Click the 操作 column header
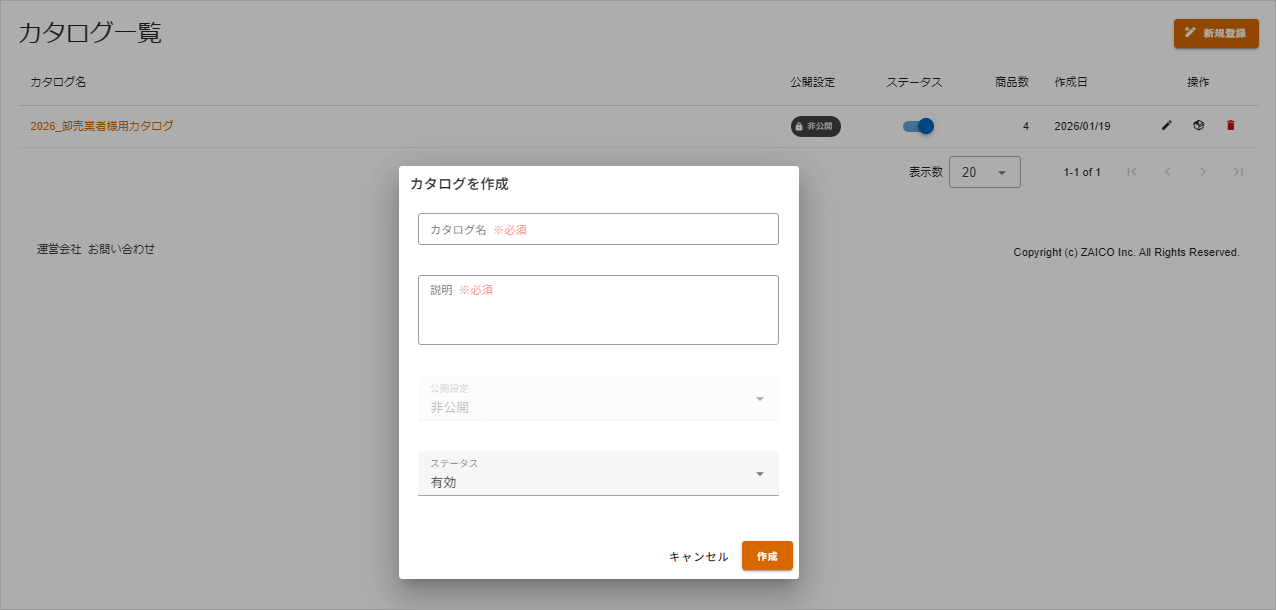Viewport: 1276px width, 610px height. [1198, 82]
